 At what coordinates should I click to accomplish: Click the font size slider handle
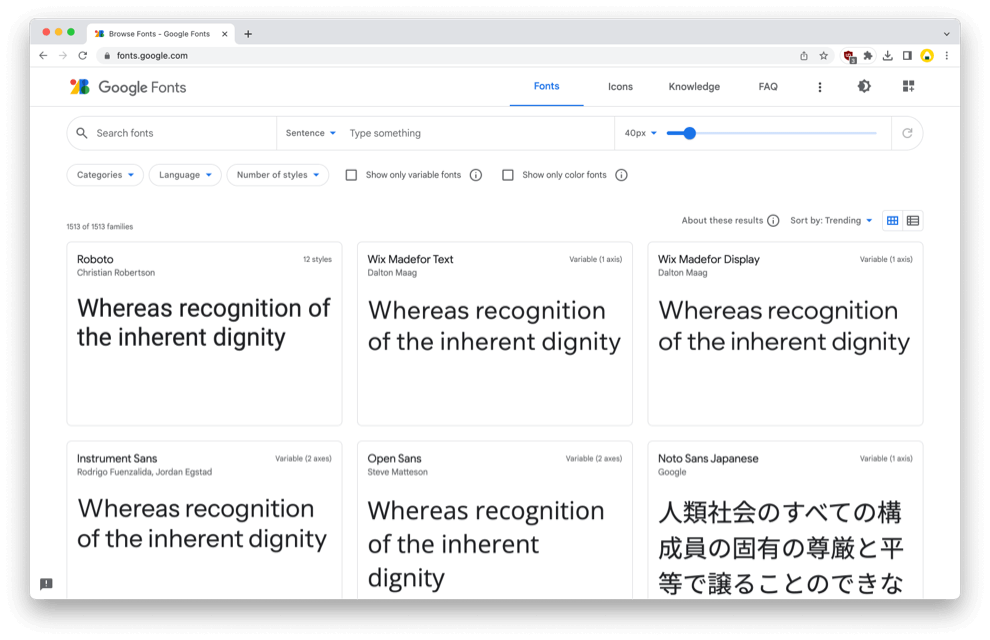[x=689, y=133]
